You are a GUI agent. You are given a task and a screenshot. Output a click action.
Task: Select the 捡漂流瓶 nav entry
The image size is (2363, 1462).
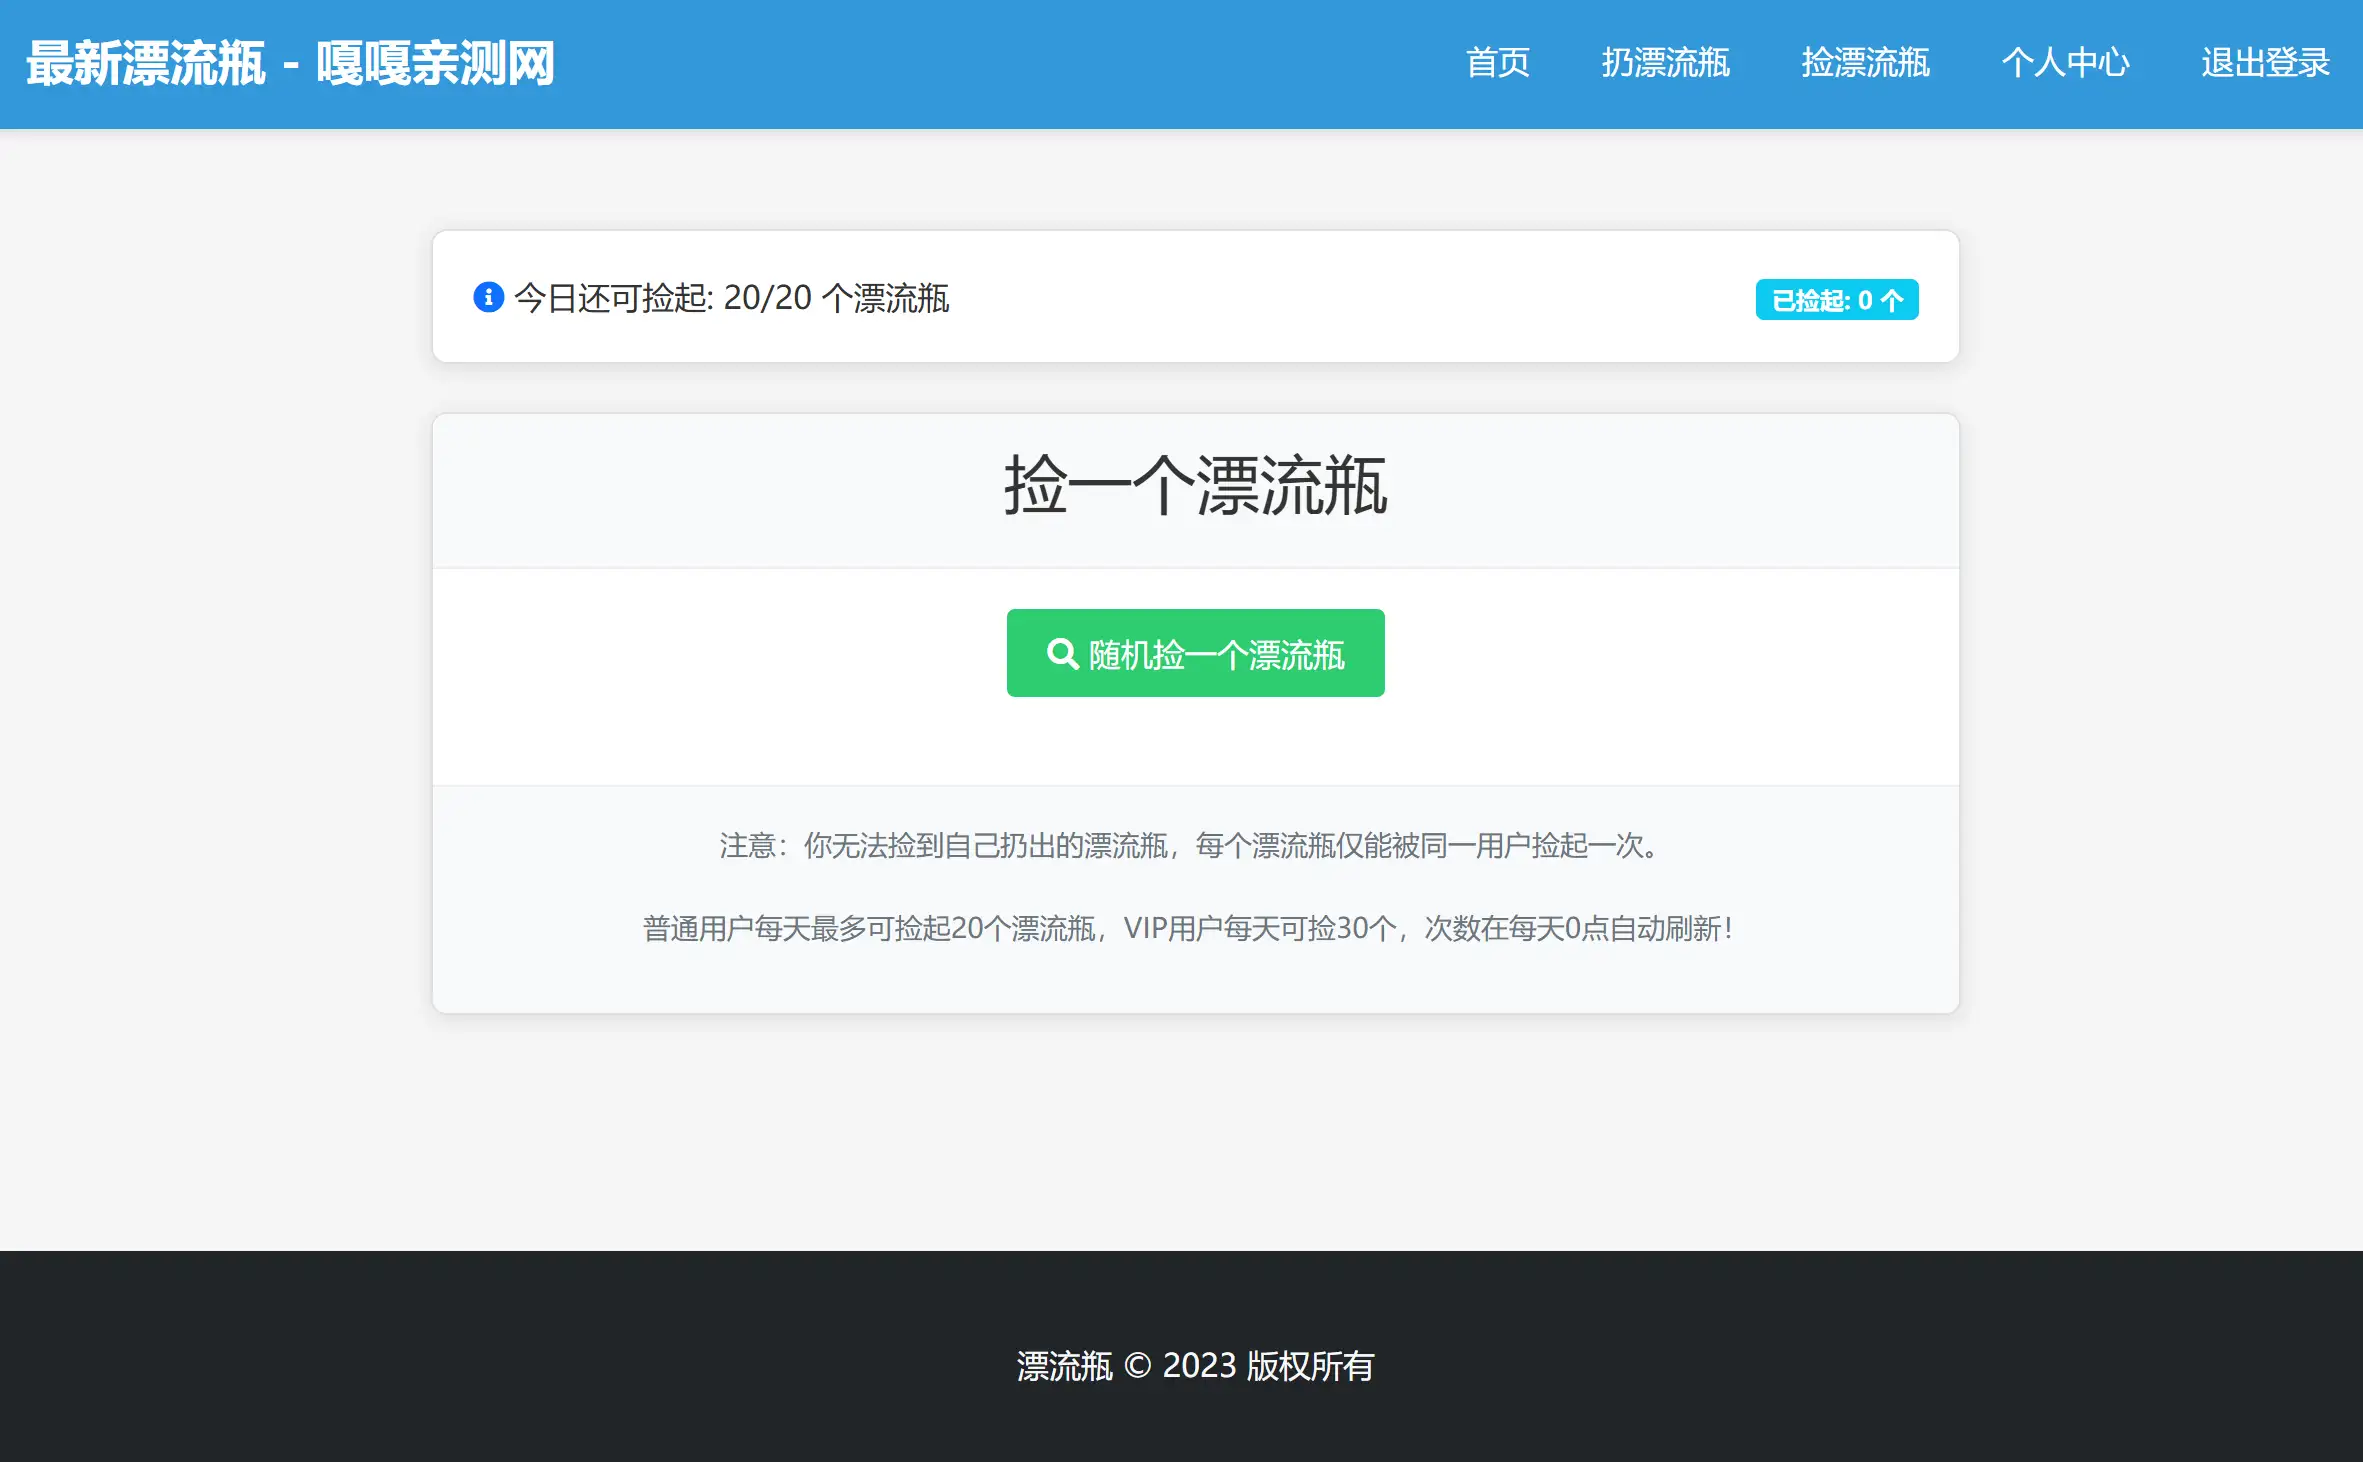tap(1866, 62)
